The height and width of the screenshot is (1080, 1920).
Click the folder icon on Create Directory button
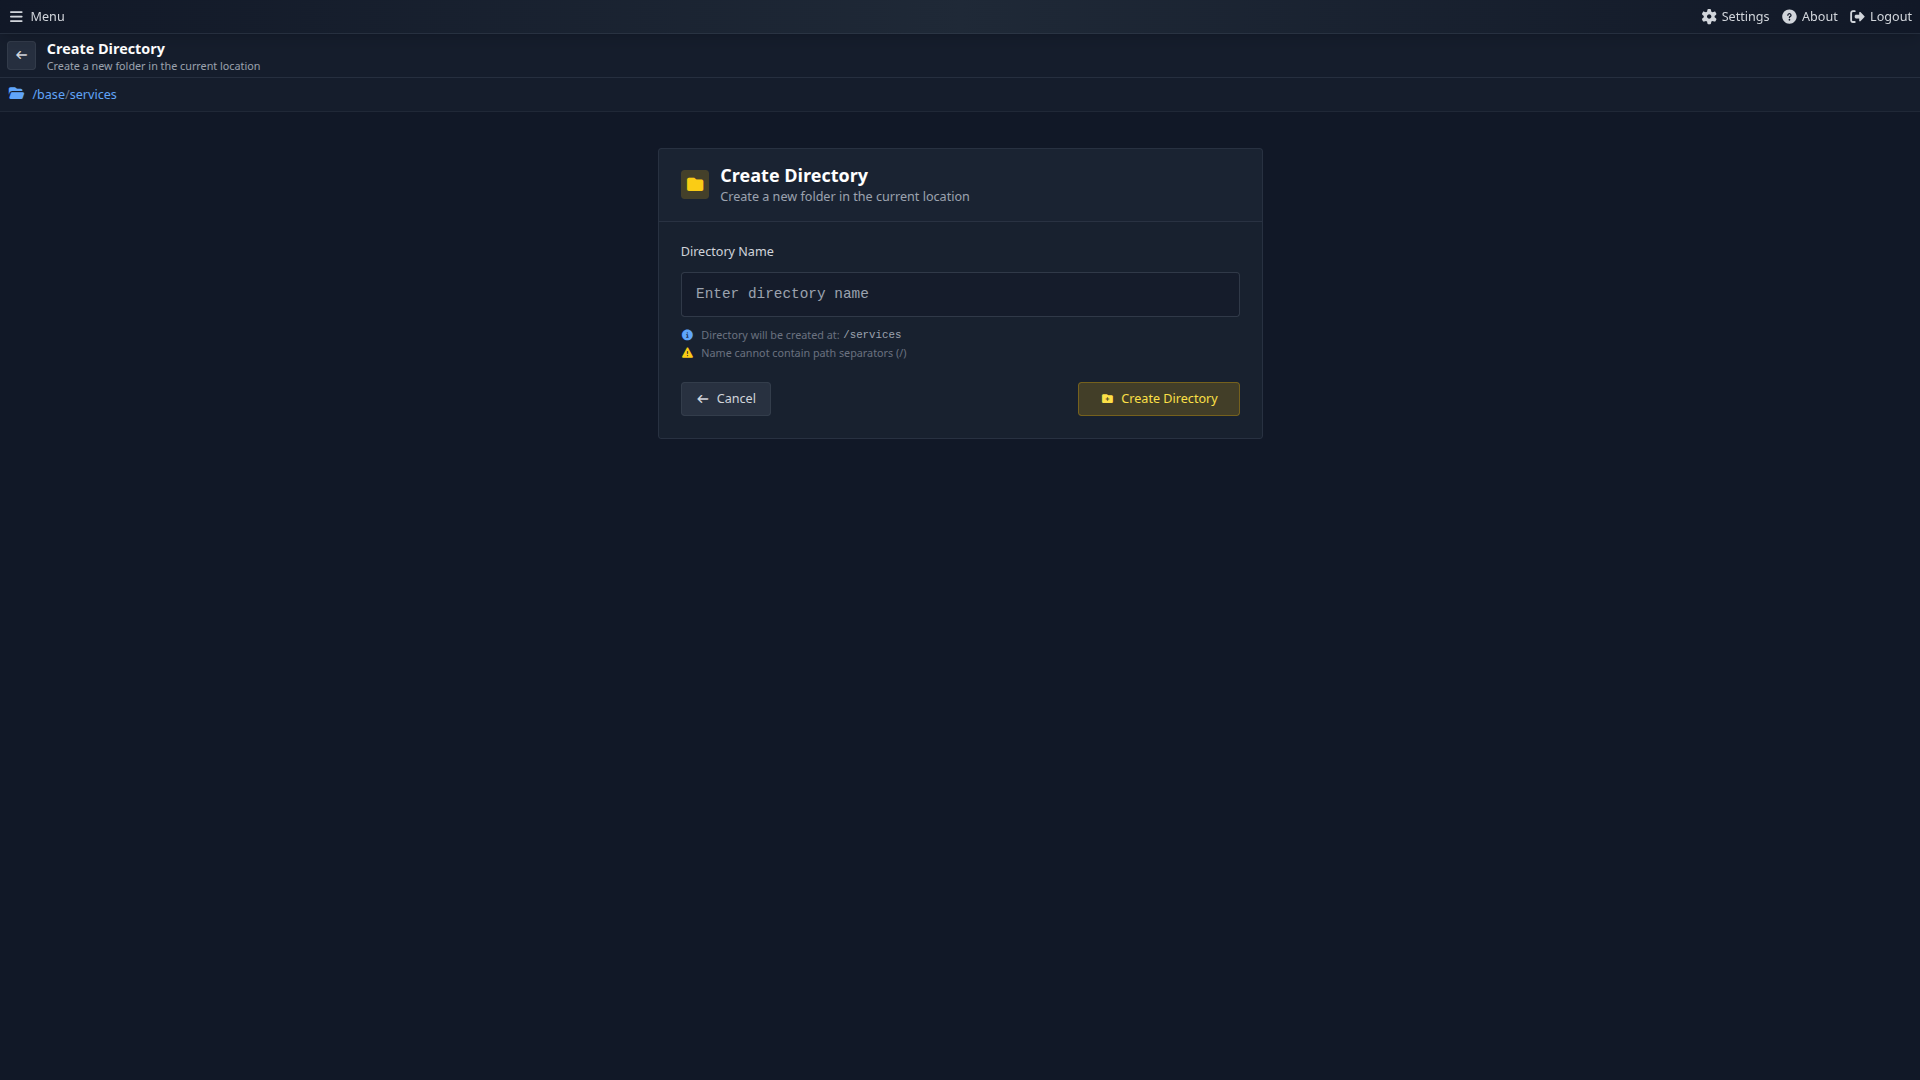tap(1106, 398)
